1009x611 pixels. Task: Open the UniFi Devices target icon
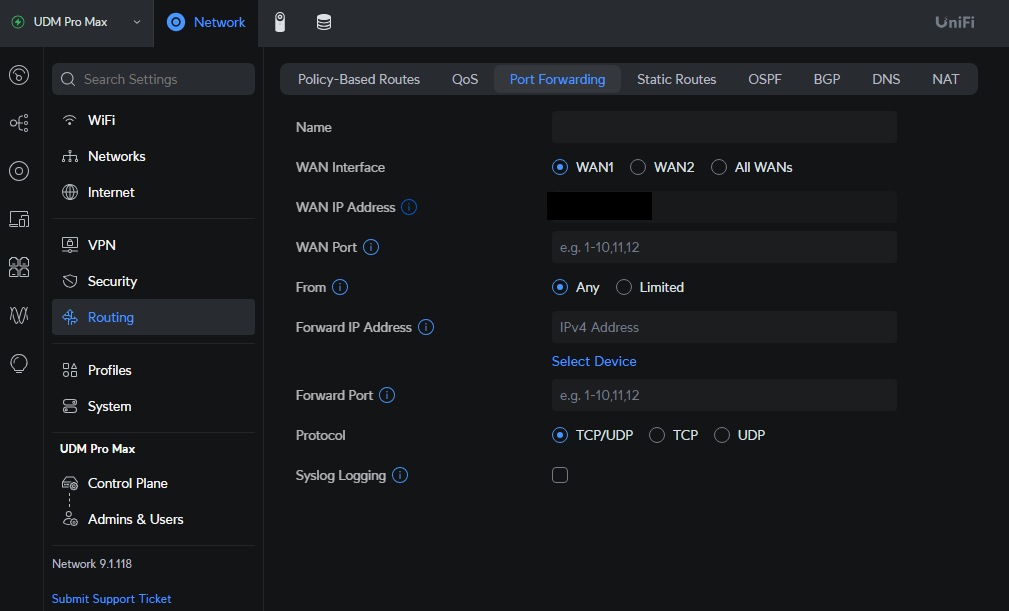pyautogui.click(x=19, y=171)
